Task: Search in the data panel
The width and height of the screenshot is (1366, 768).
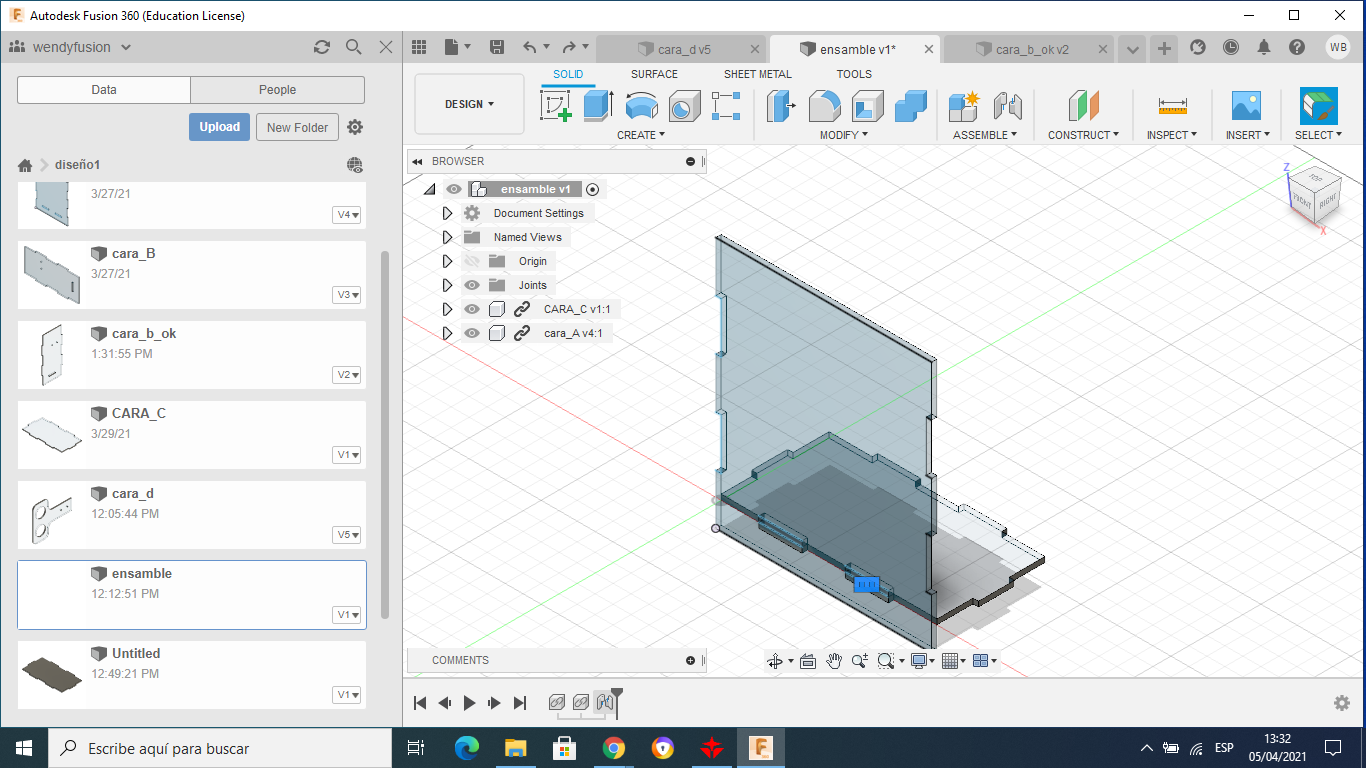Action: (x=353, y=47)
